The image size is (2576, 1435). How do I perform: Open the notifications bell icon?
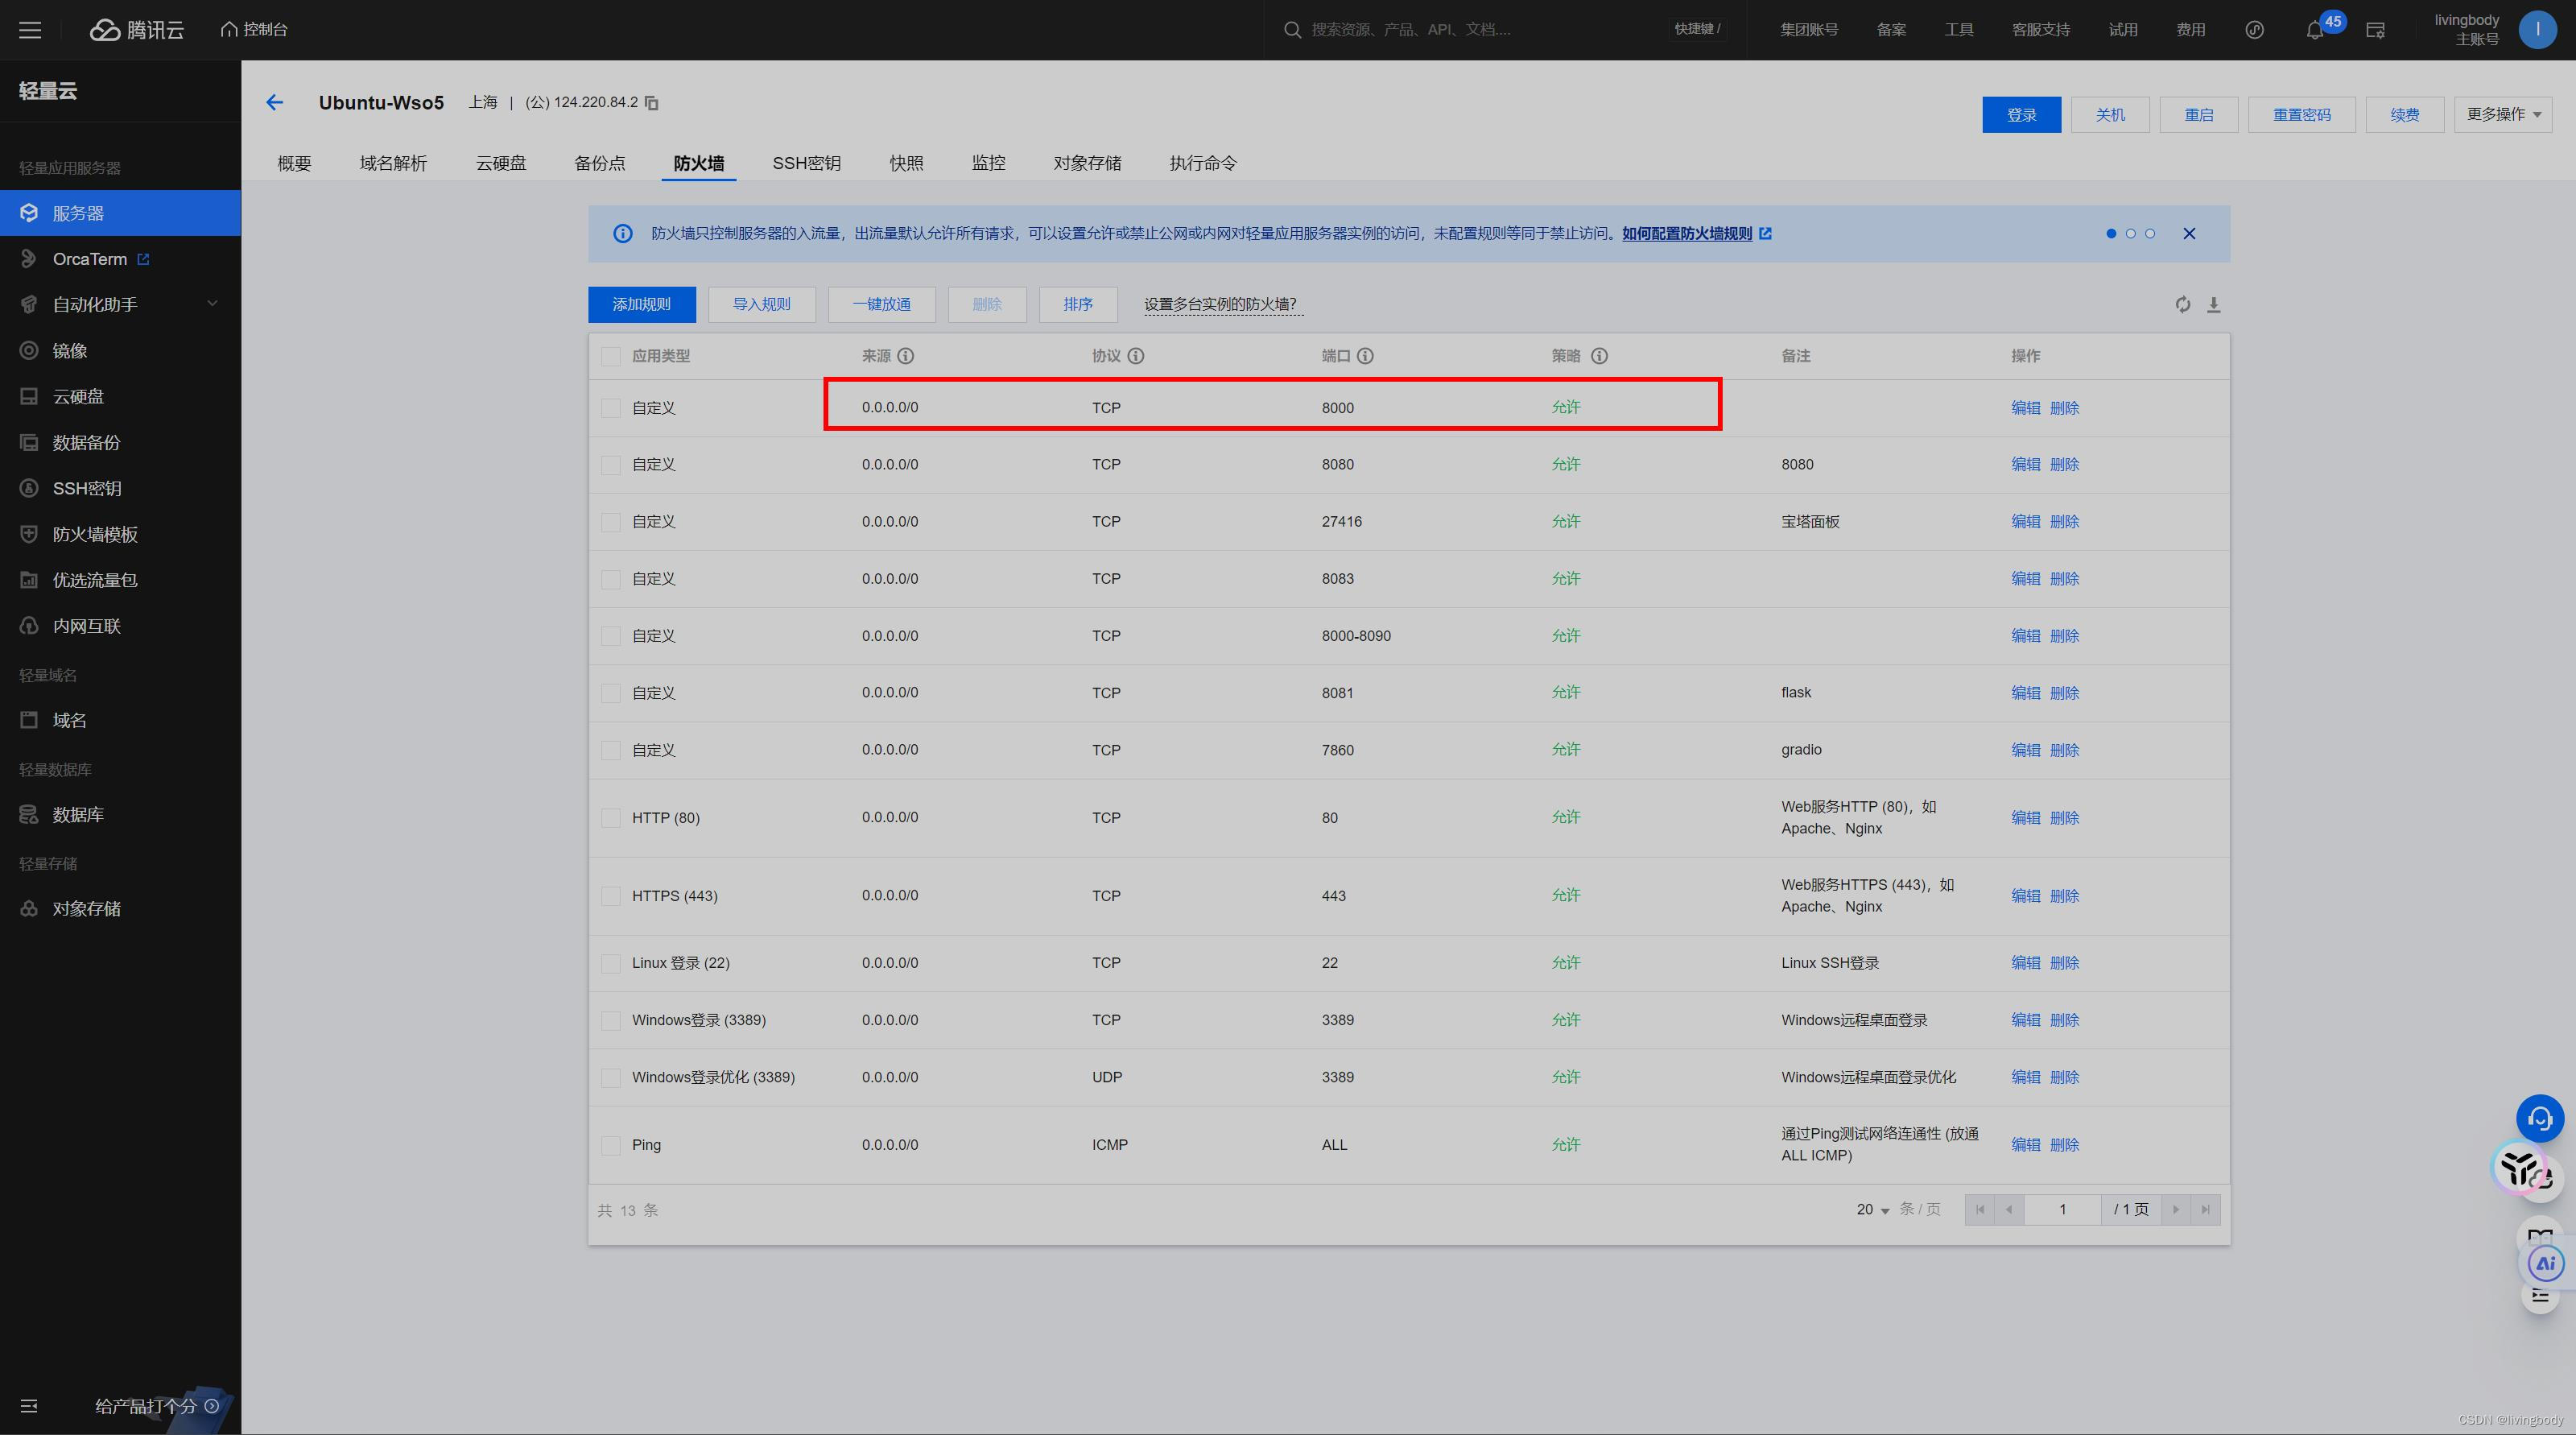coord(2314,30)
